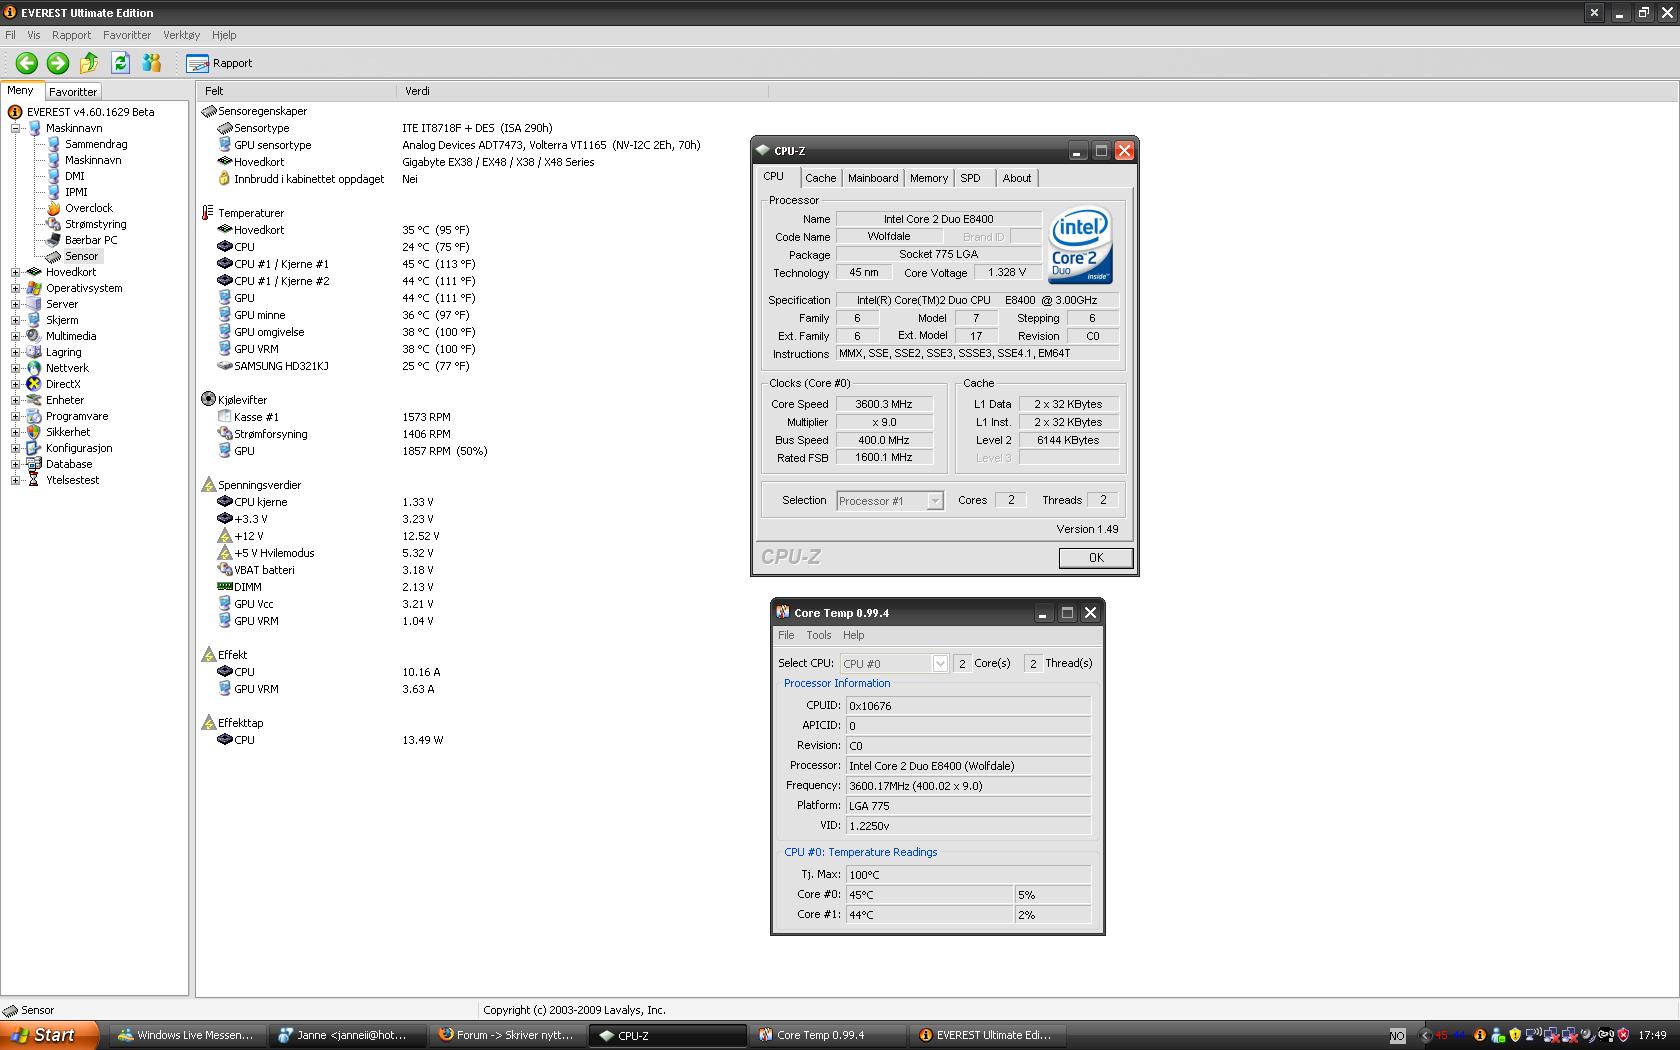Click the EVEREST v4.60.1629 Beta root icon
Viewport: 1680px width, 1050px height.
[15, 112]
